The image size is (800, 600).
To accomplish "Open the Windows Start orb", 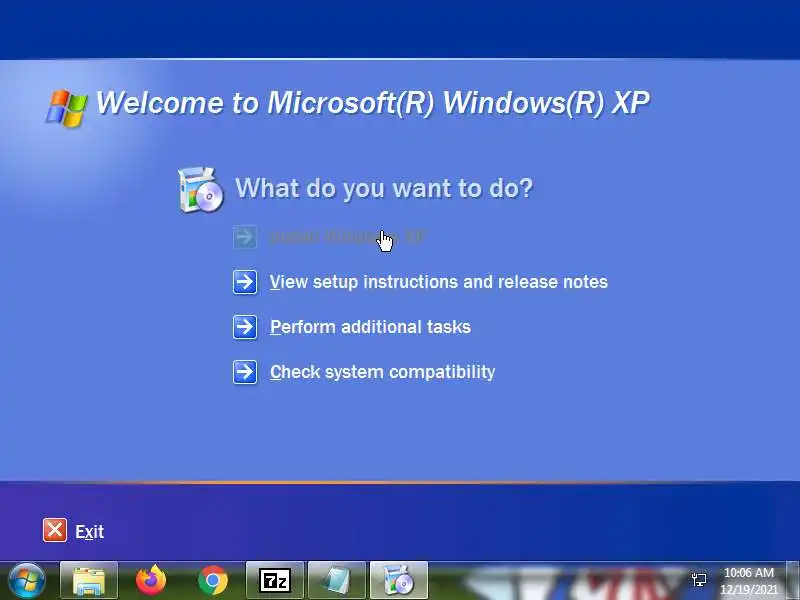I will (x=27, y=581).
